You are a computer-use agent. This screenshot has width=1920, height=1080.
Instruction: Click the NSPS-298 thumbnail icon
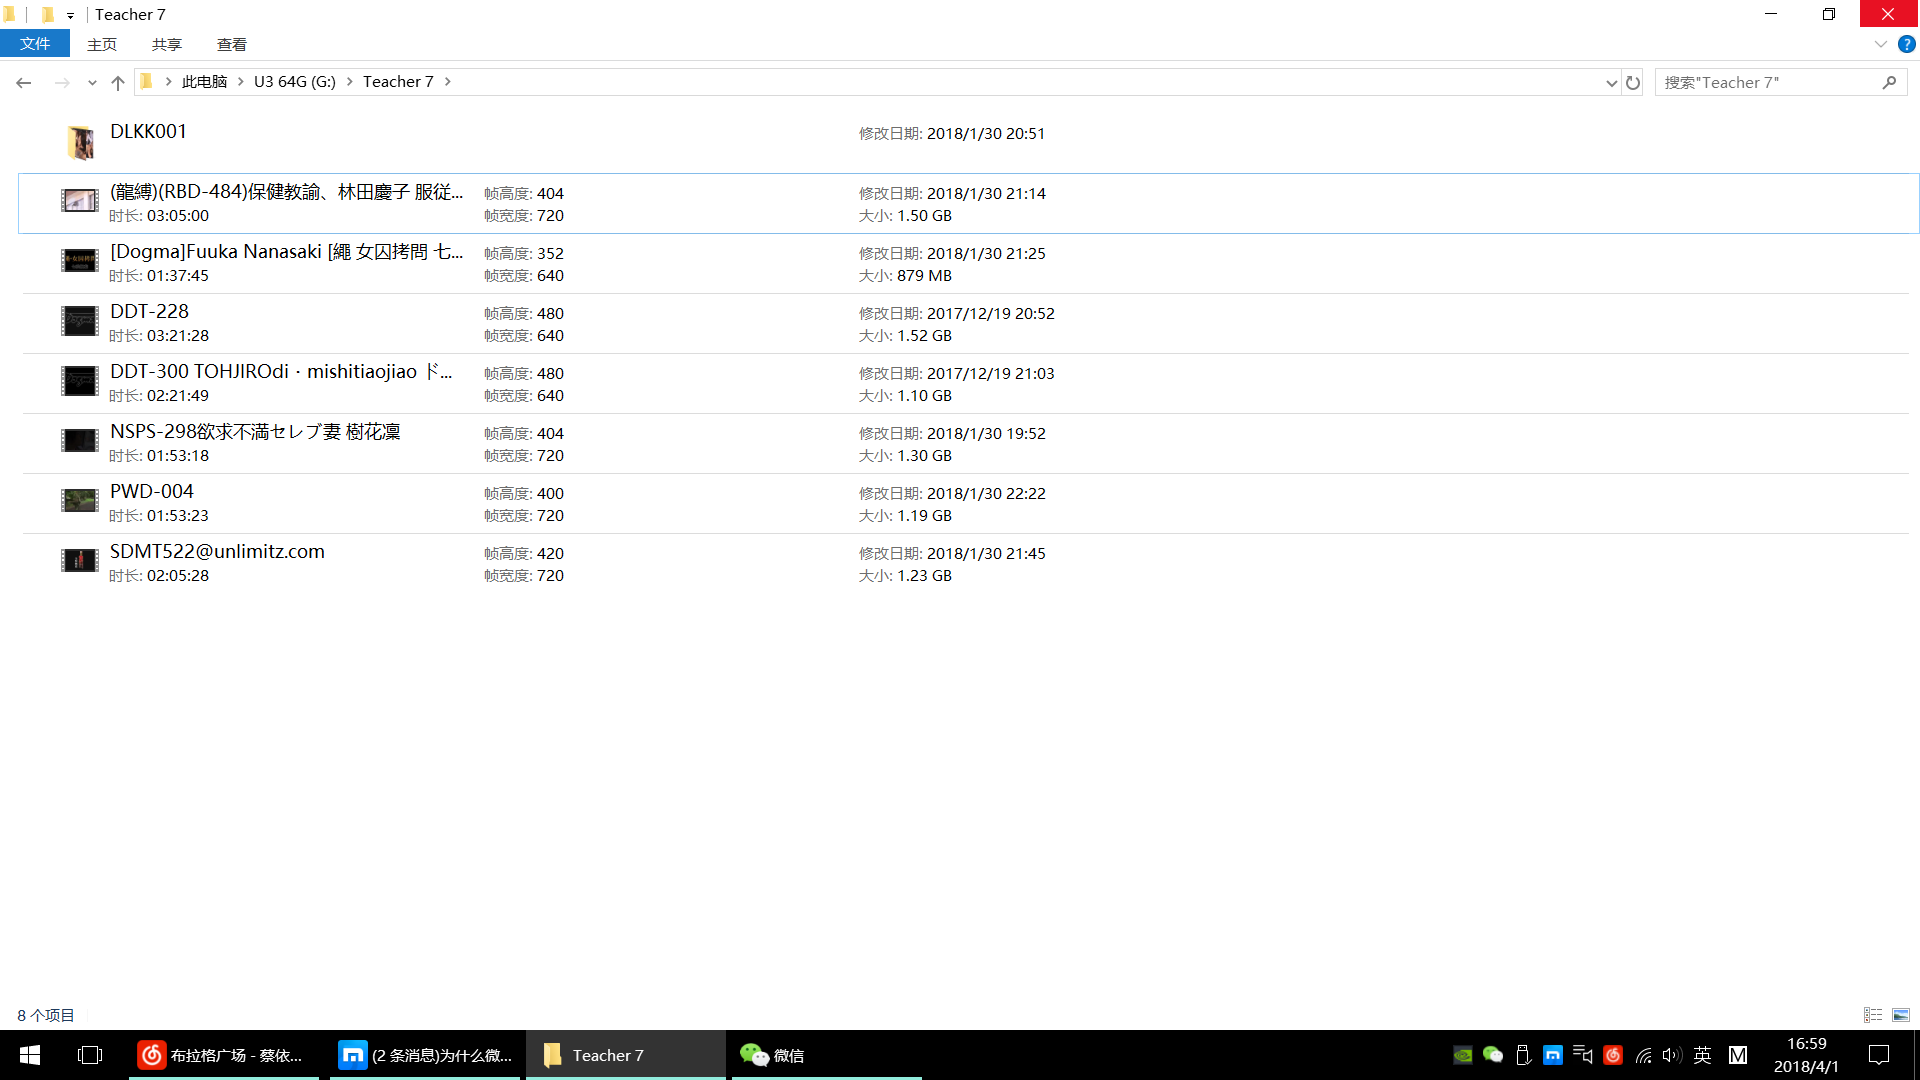pos(80,441)
